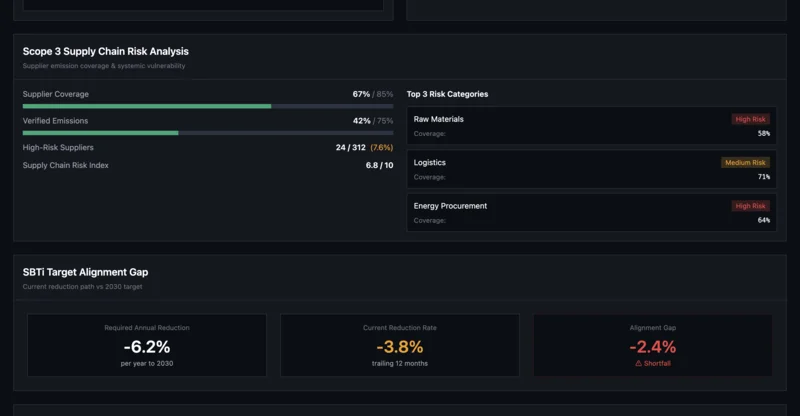800x416 pixels.
Task: Click the 67% Supplier Coverage value
Action: point(361,94)
